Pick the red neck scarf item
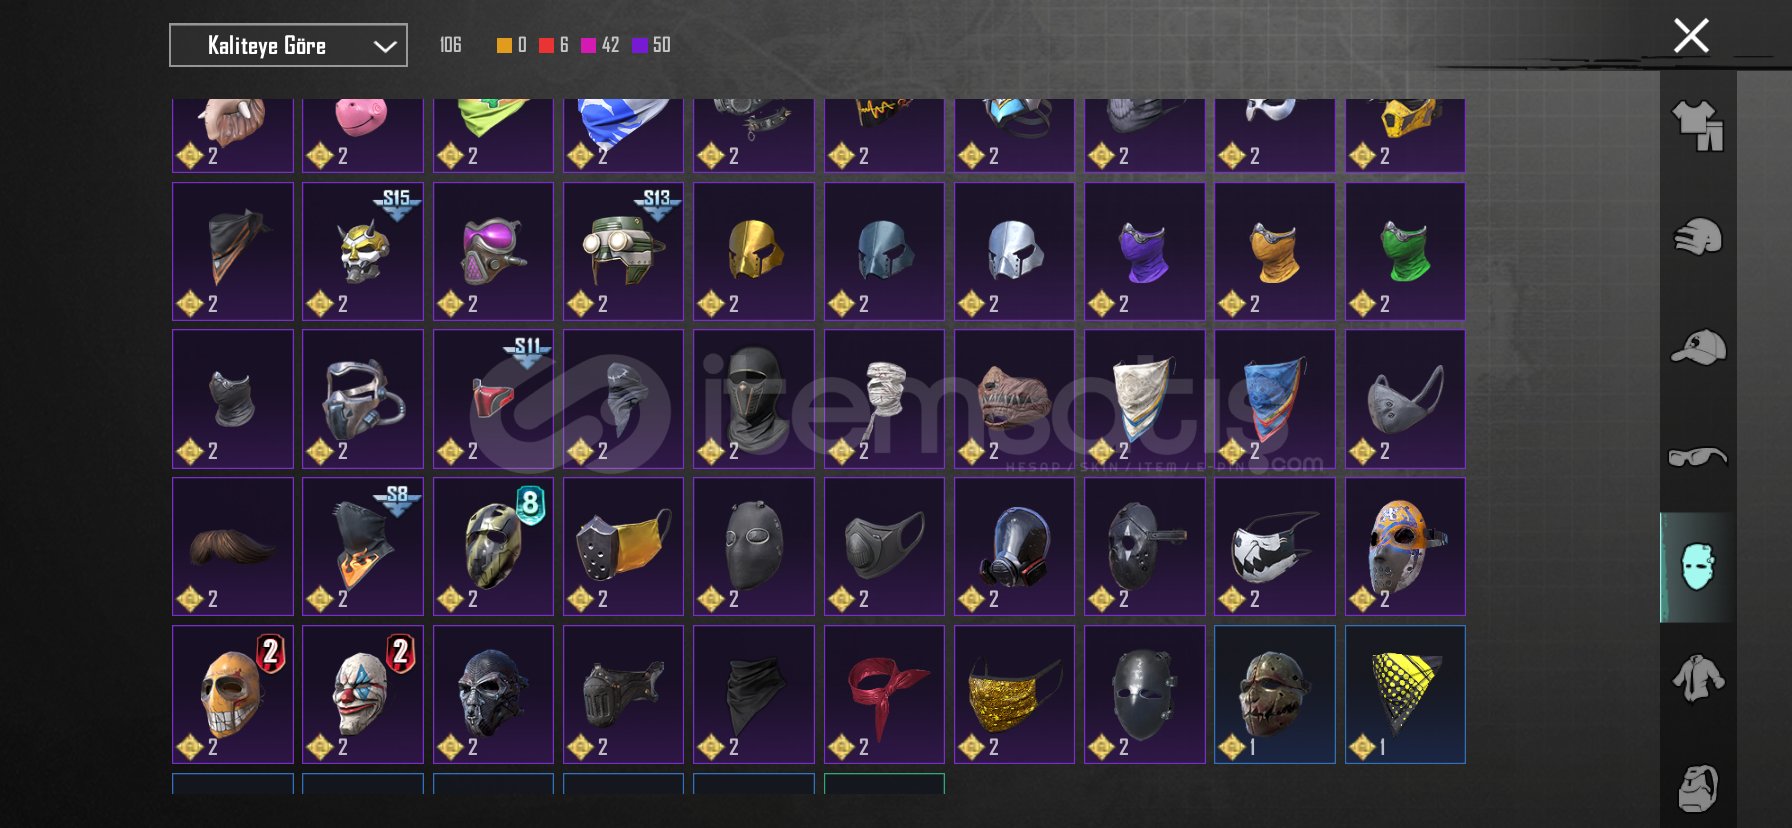The height and width of the screenshot is (828, 1792). tap(884, 694)
